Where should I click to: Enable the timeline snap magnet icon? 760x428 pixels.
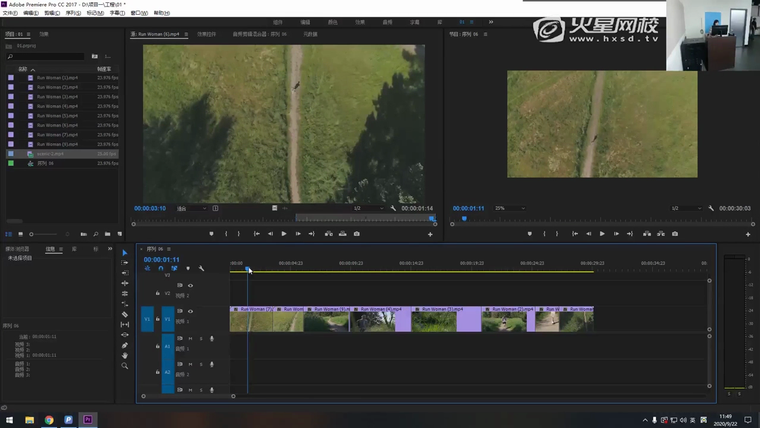pos(160,268)
